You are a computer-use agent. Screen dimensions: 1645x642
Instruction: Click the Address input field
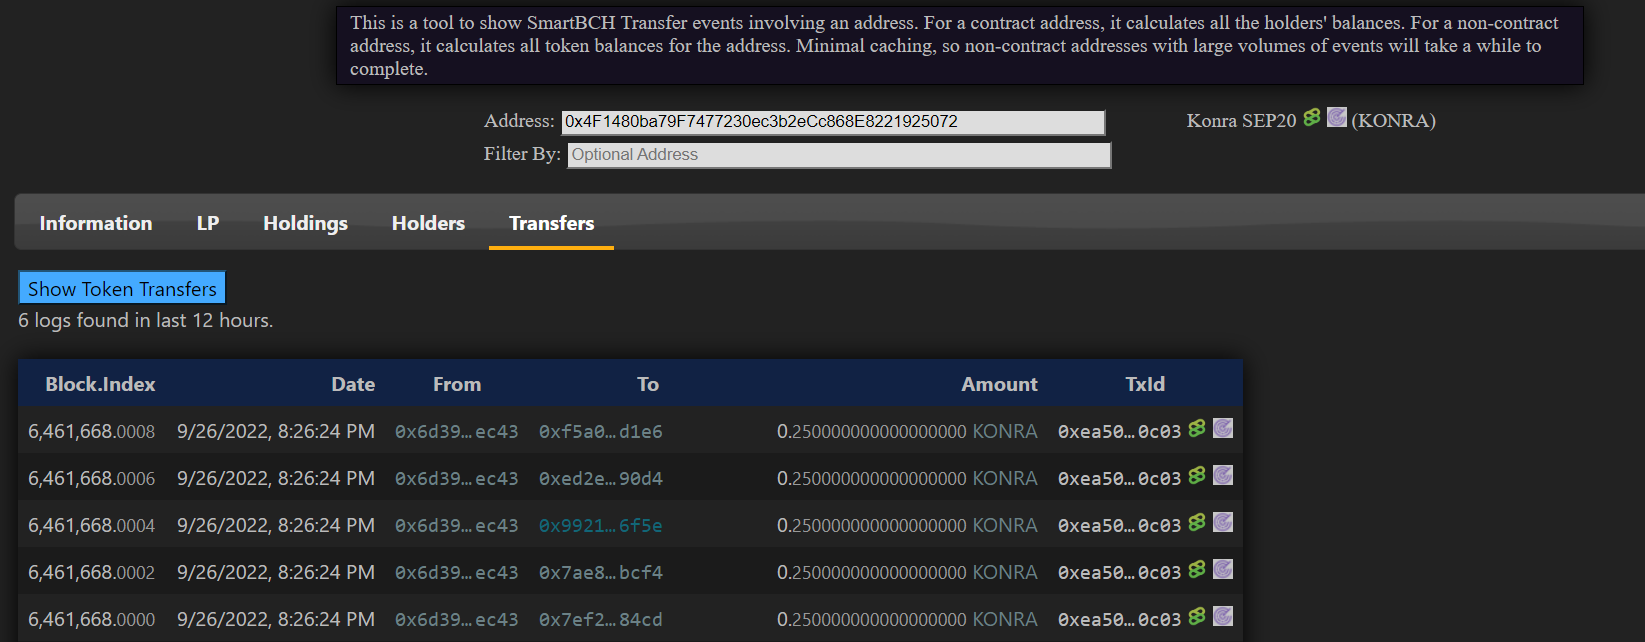click(x=833, y=122)
